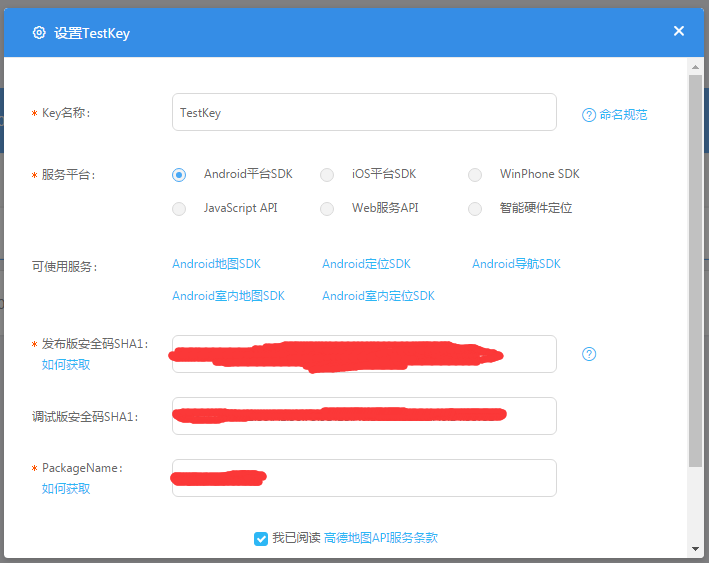Click 如何获取 under PackageName
Viewport: 709px width, 563px height.
[x=66, y=488]
